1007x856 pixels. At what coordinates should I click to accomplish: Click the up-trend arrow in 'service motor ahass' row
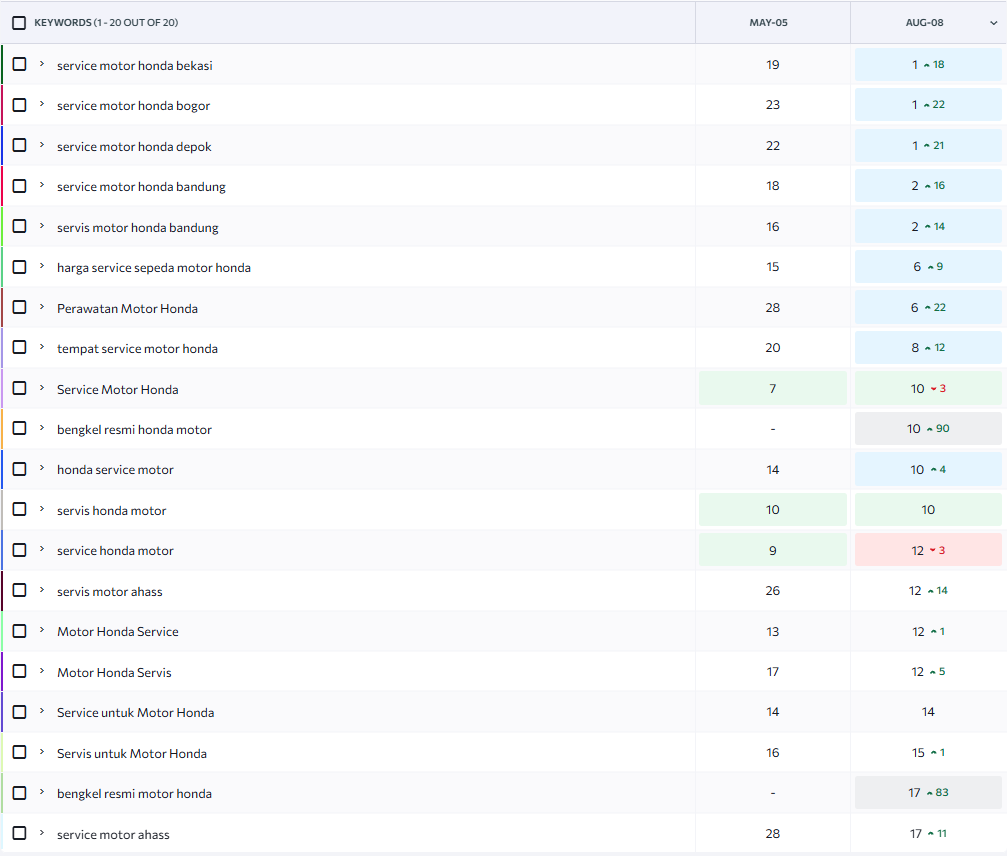(x=930, y=834)
